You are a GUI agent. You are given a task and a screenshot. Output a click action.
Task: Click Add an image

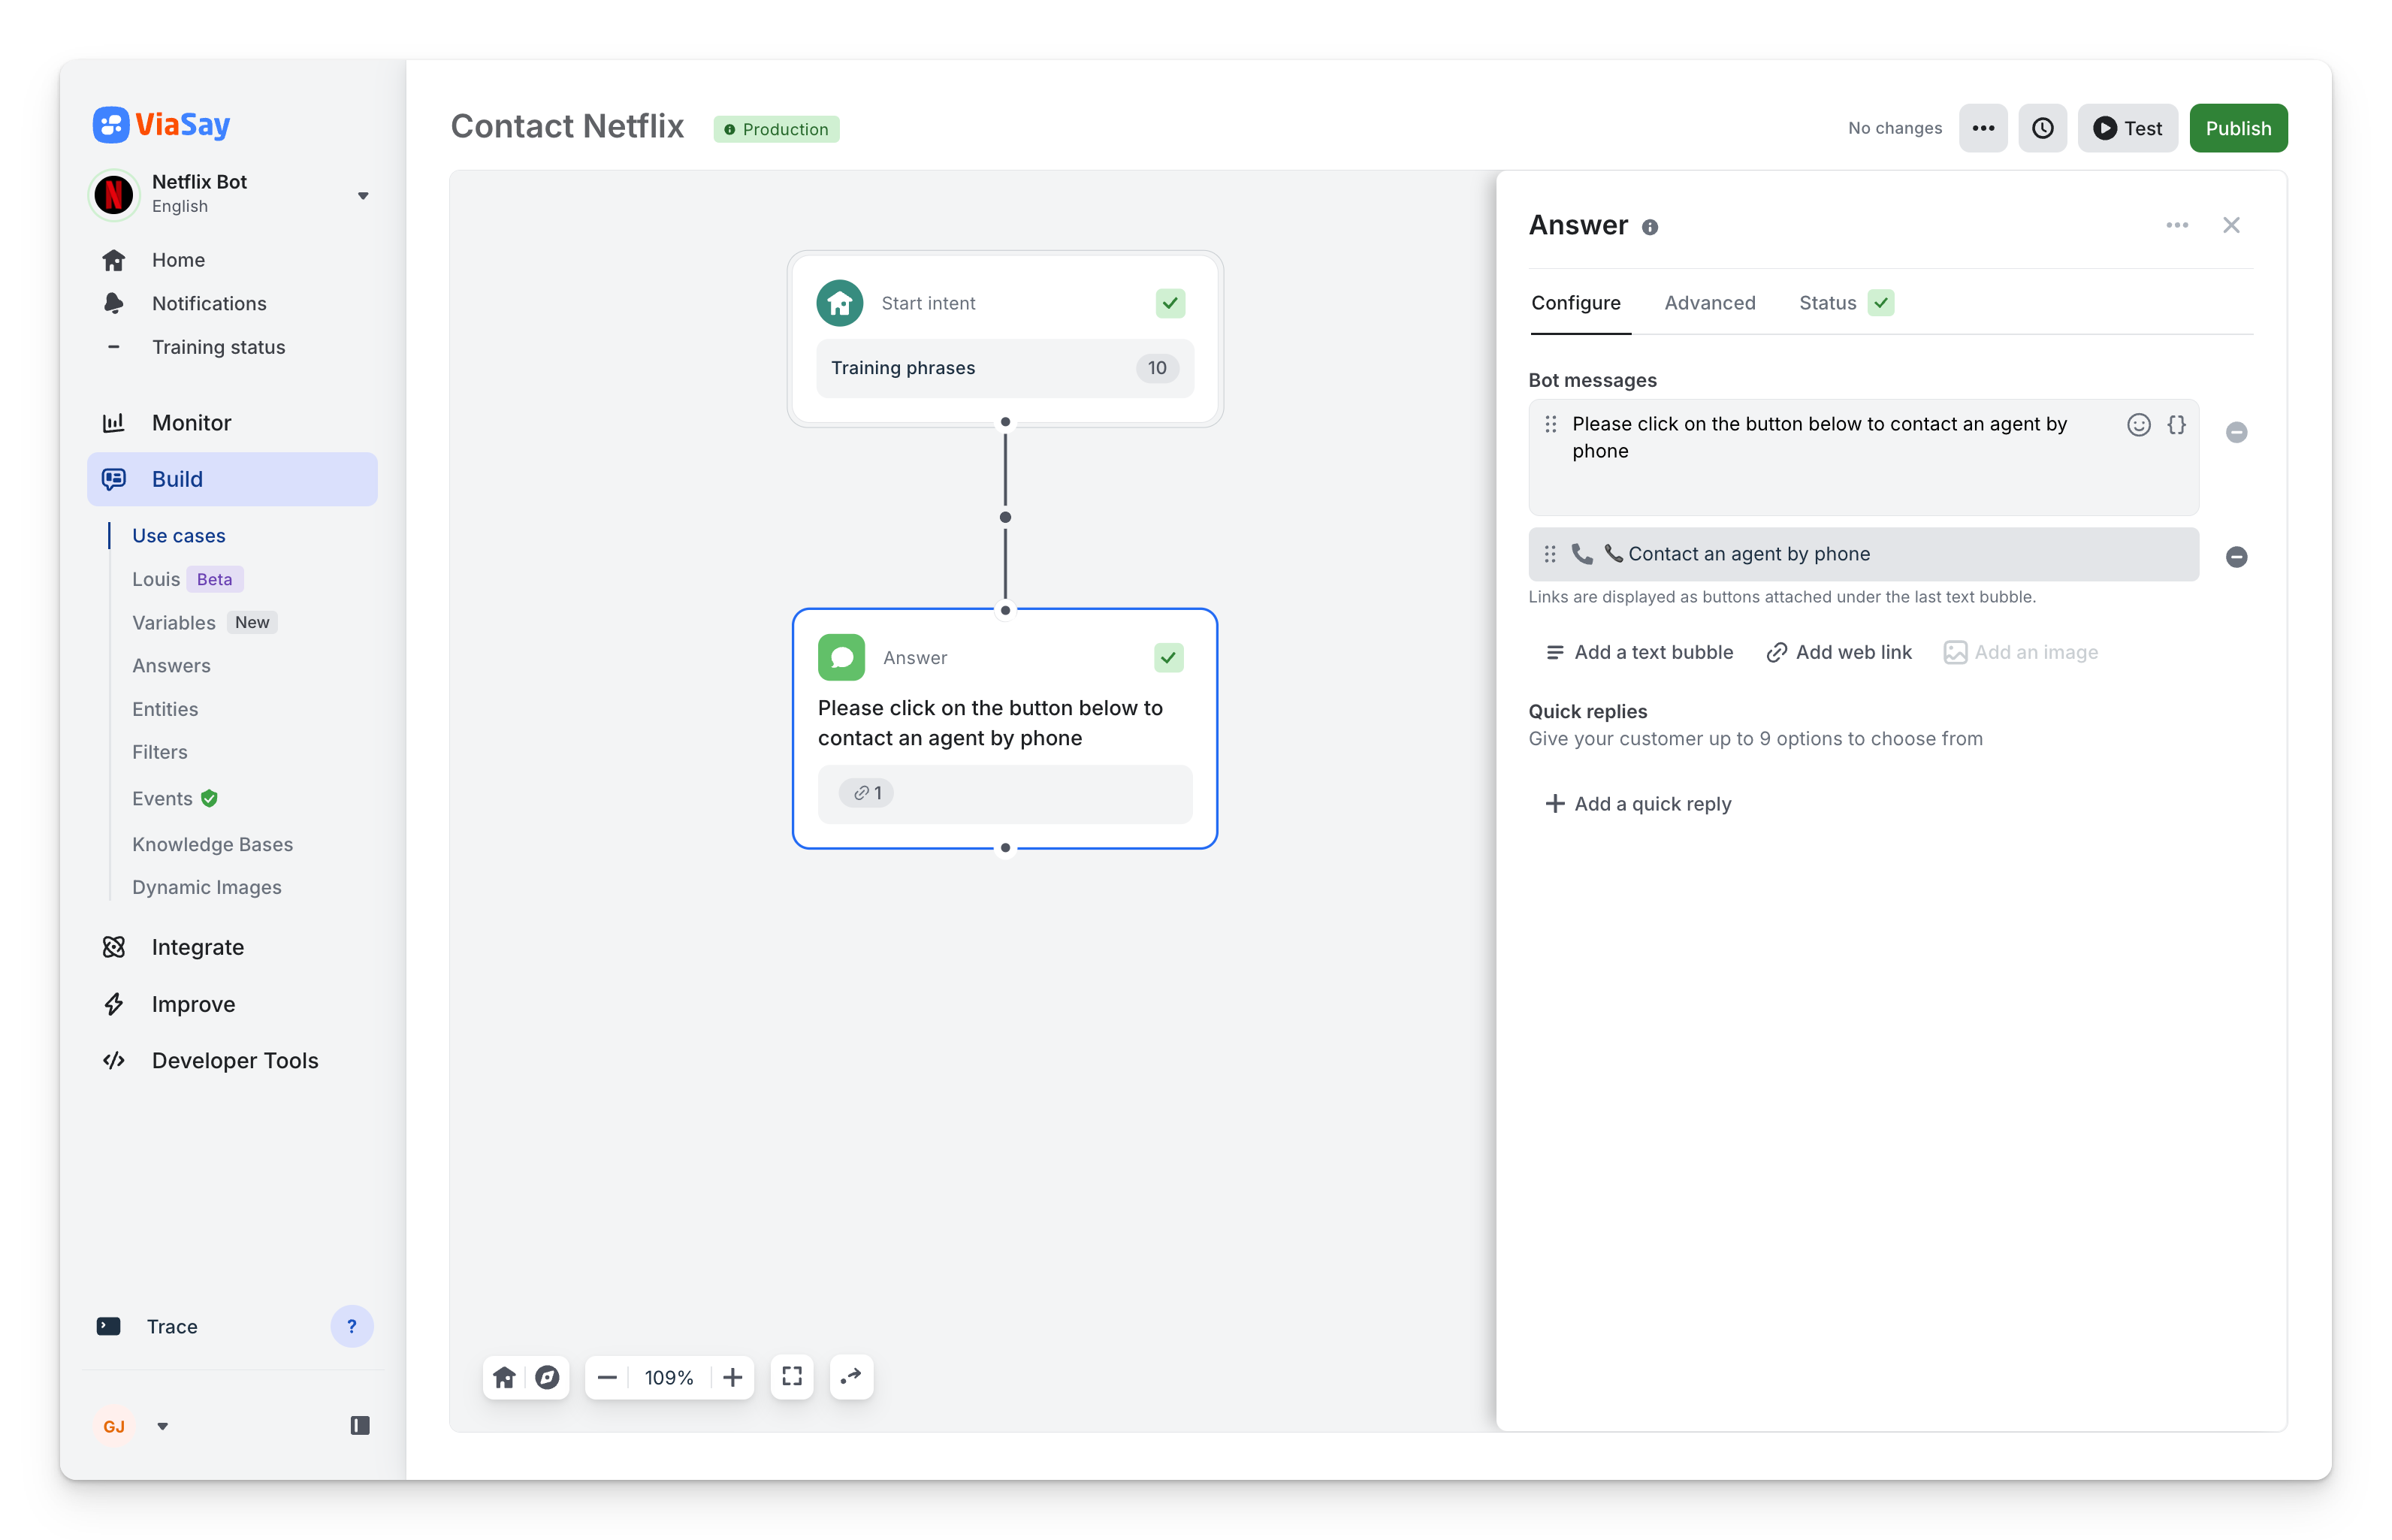click(2021, 652)
